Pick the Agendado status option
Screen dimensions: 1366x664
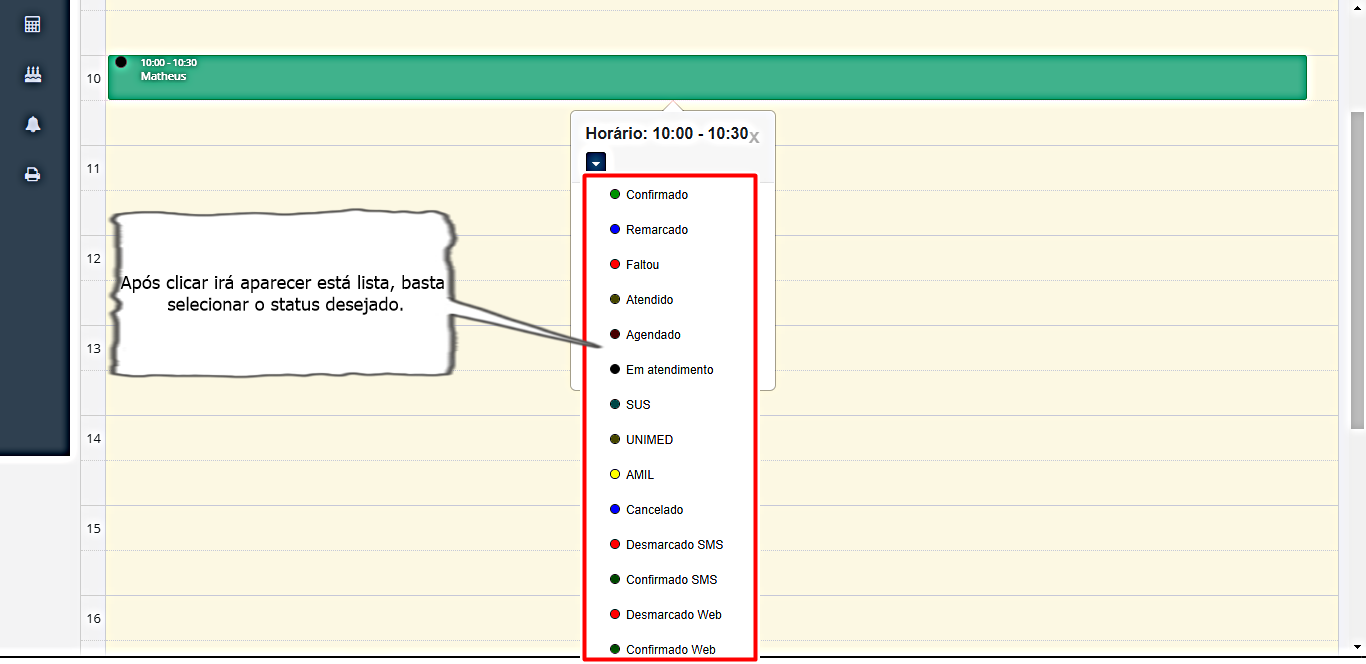[x=652, y=335]
